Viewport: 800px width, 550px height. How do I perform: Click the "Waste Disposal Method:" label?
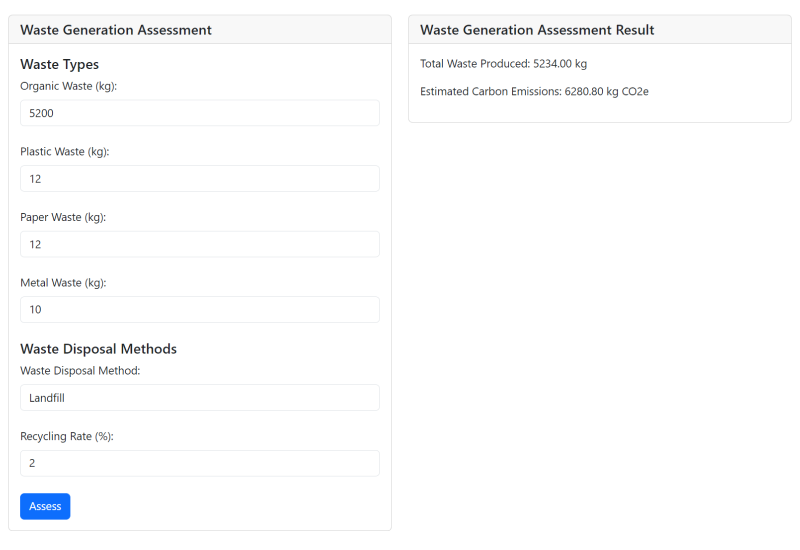[80, 371]
